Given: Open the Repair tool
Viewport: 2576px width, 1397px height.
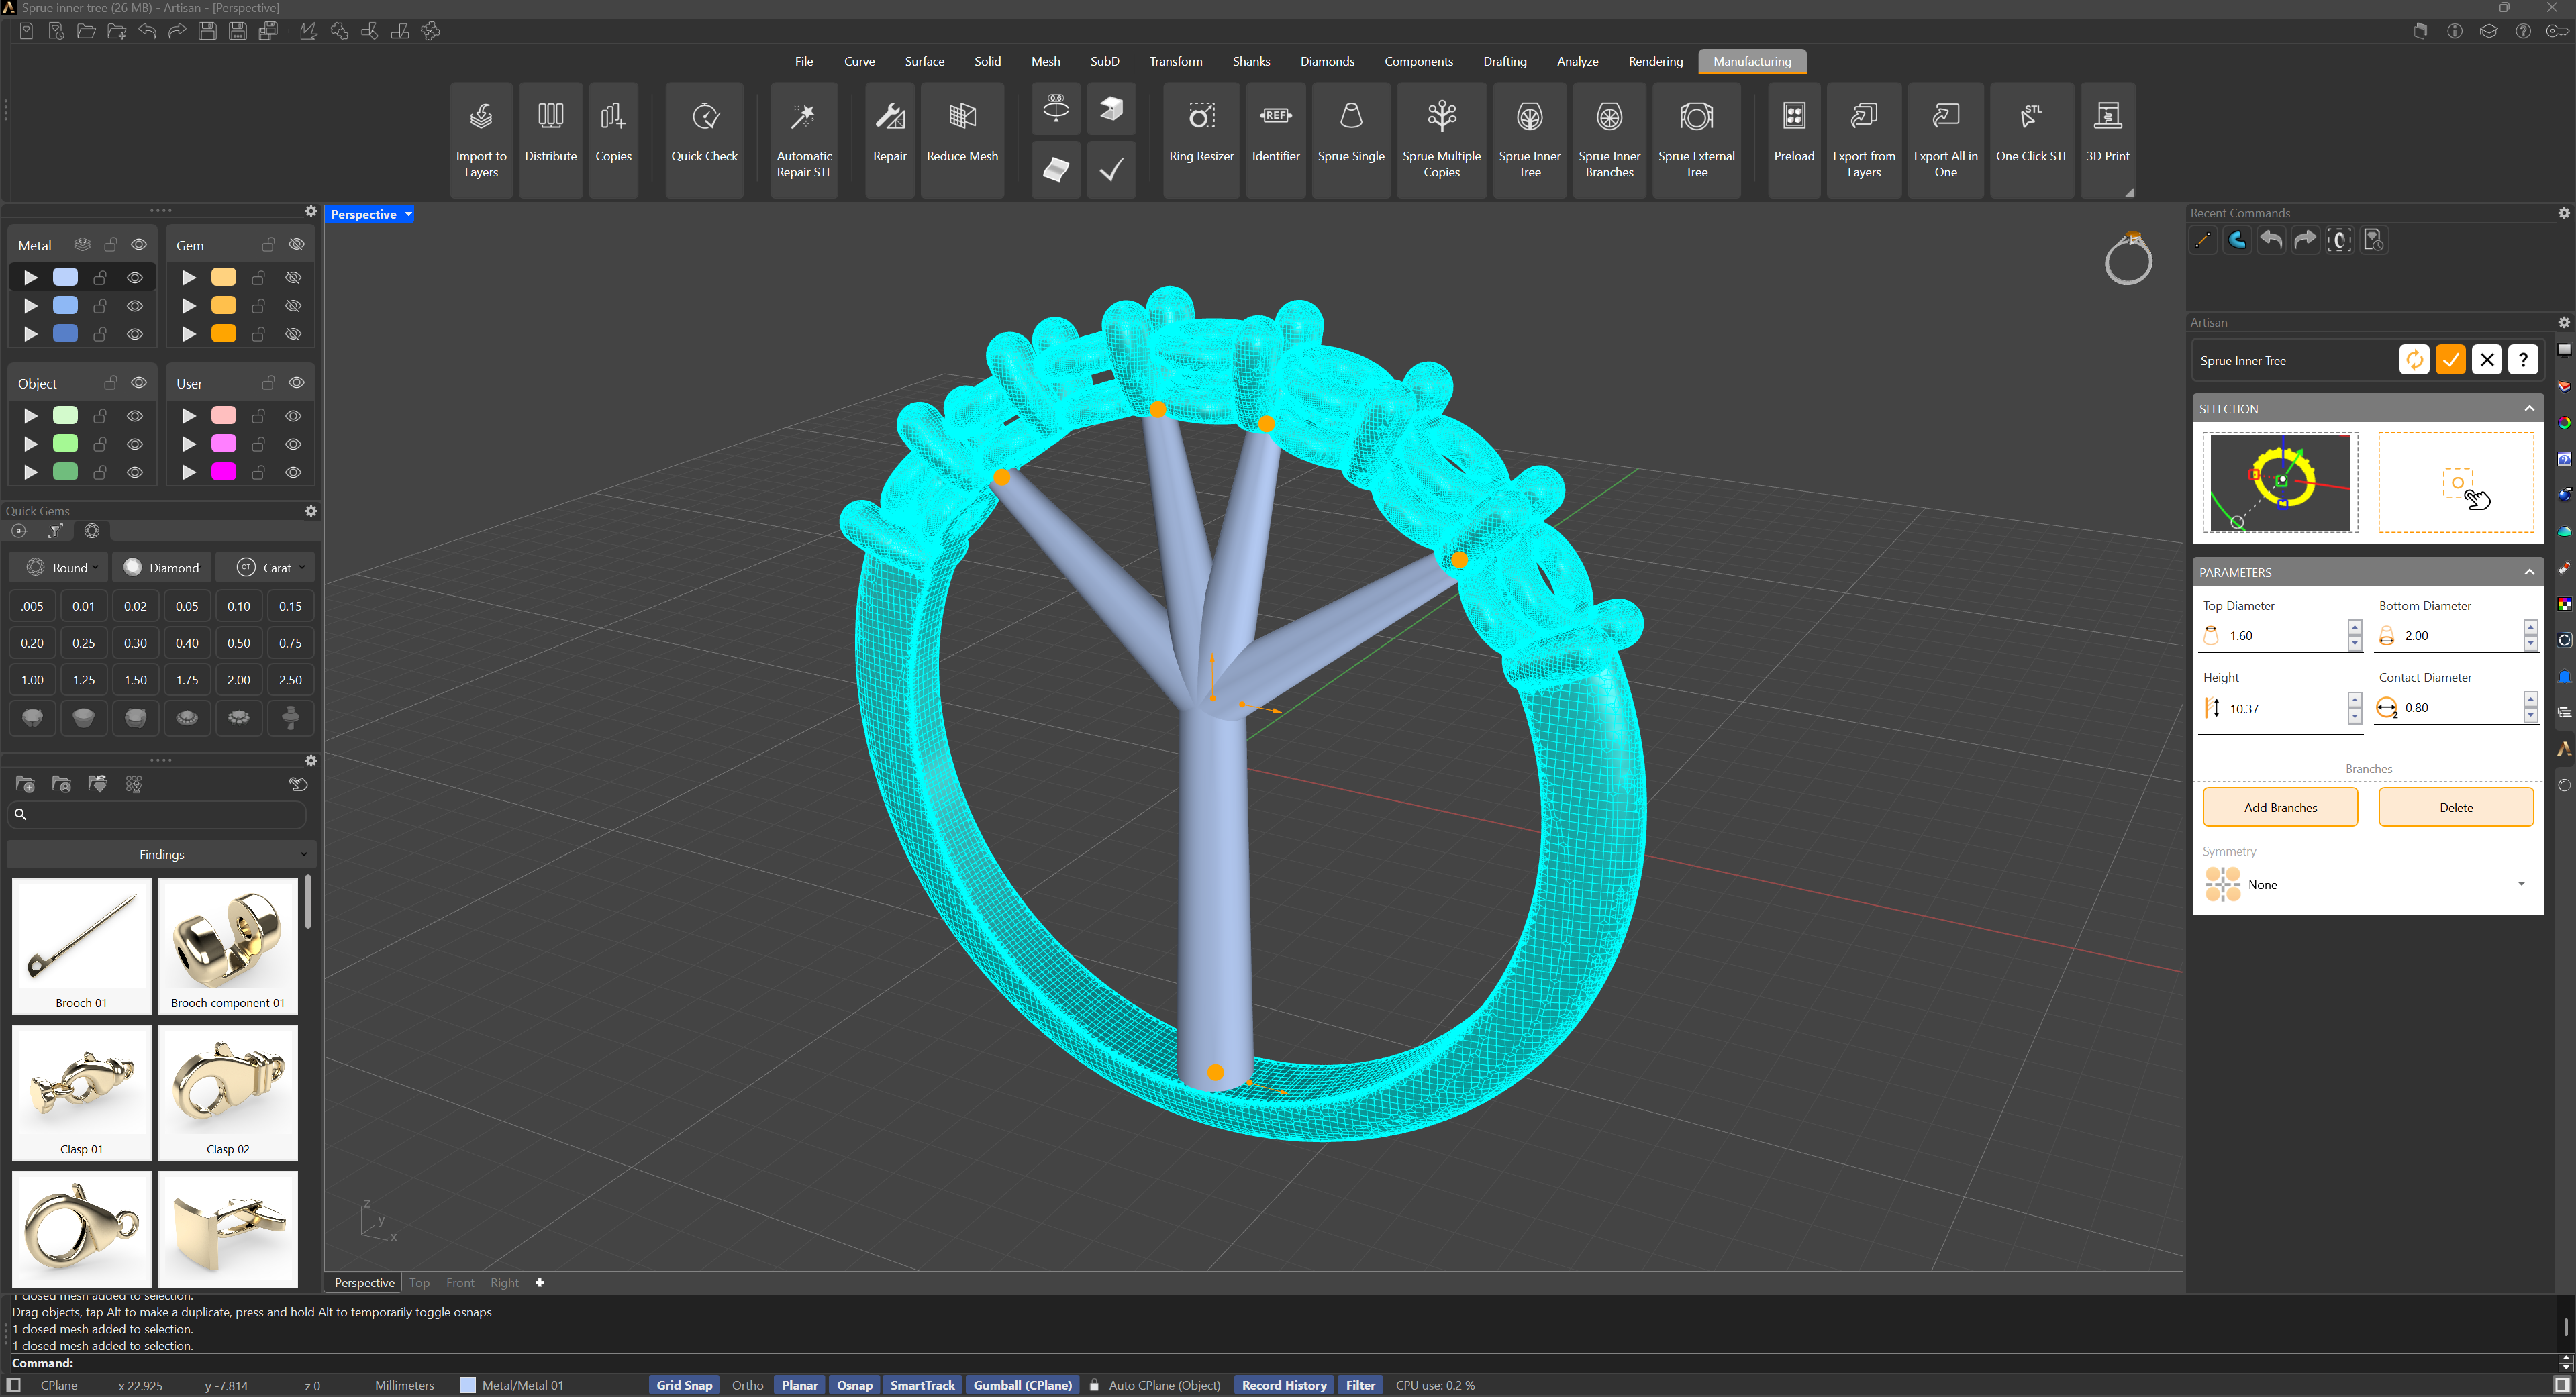Looking at the screenshot, I should [x=889, y=140].
